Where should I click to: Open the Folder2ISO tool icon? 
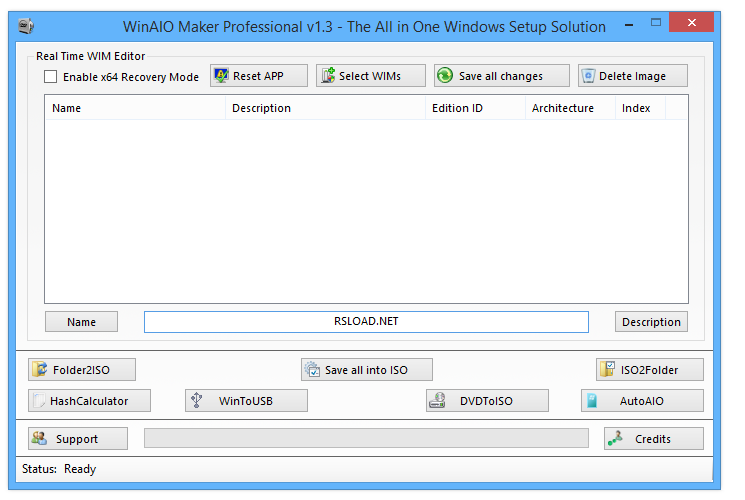pos(40,370)
